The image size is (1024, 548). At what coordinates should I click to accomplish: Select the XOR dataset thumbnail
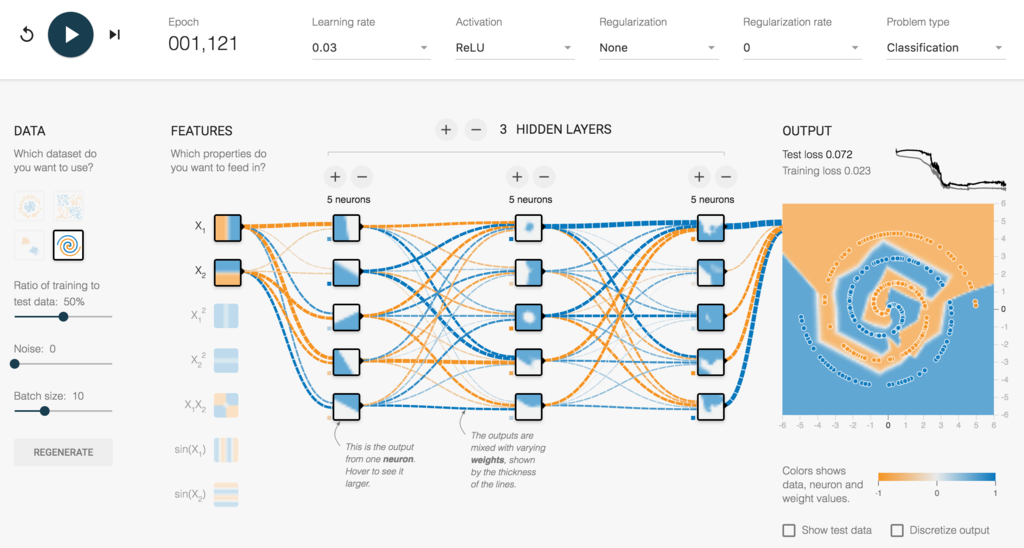pyautogui.click(x=69, y=206)
